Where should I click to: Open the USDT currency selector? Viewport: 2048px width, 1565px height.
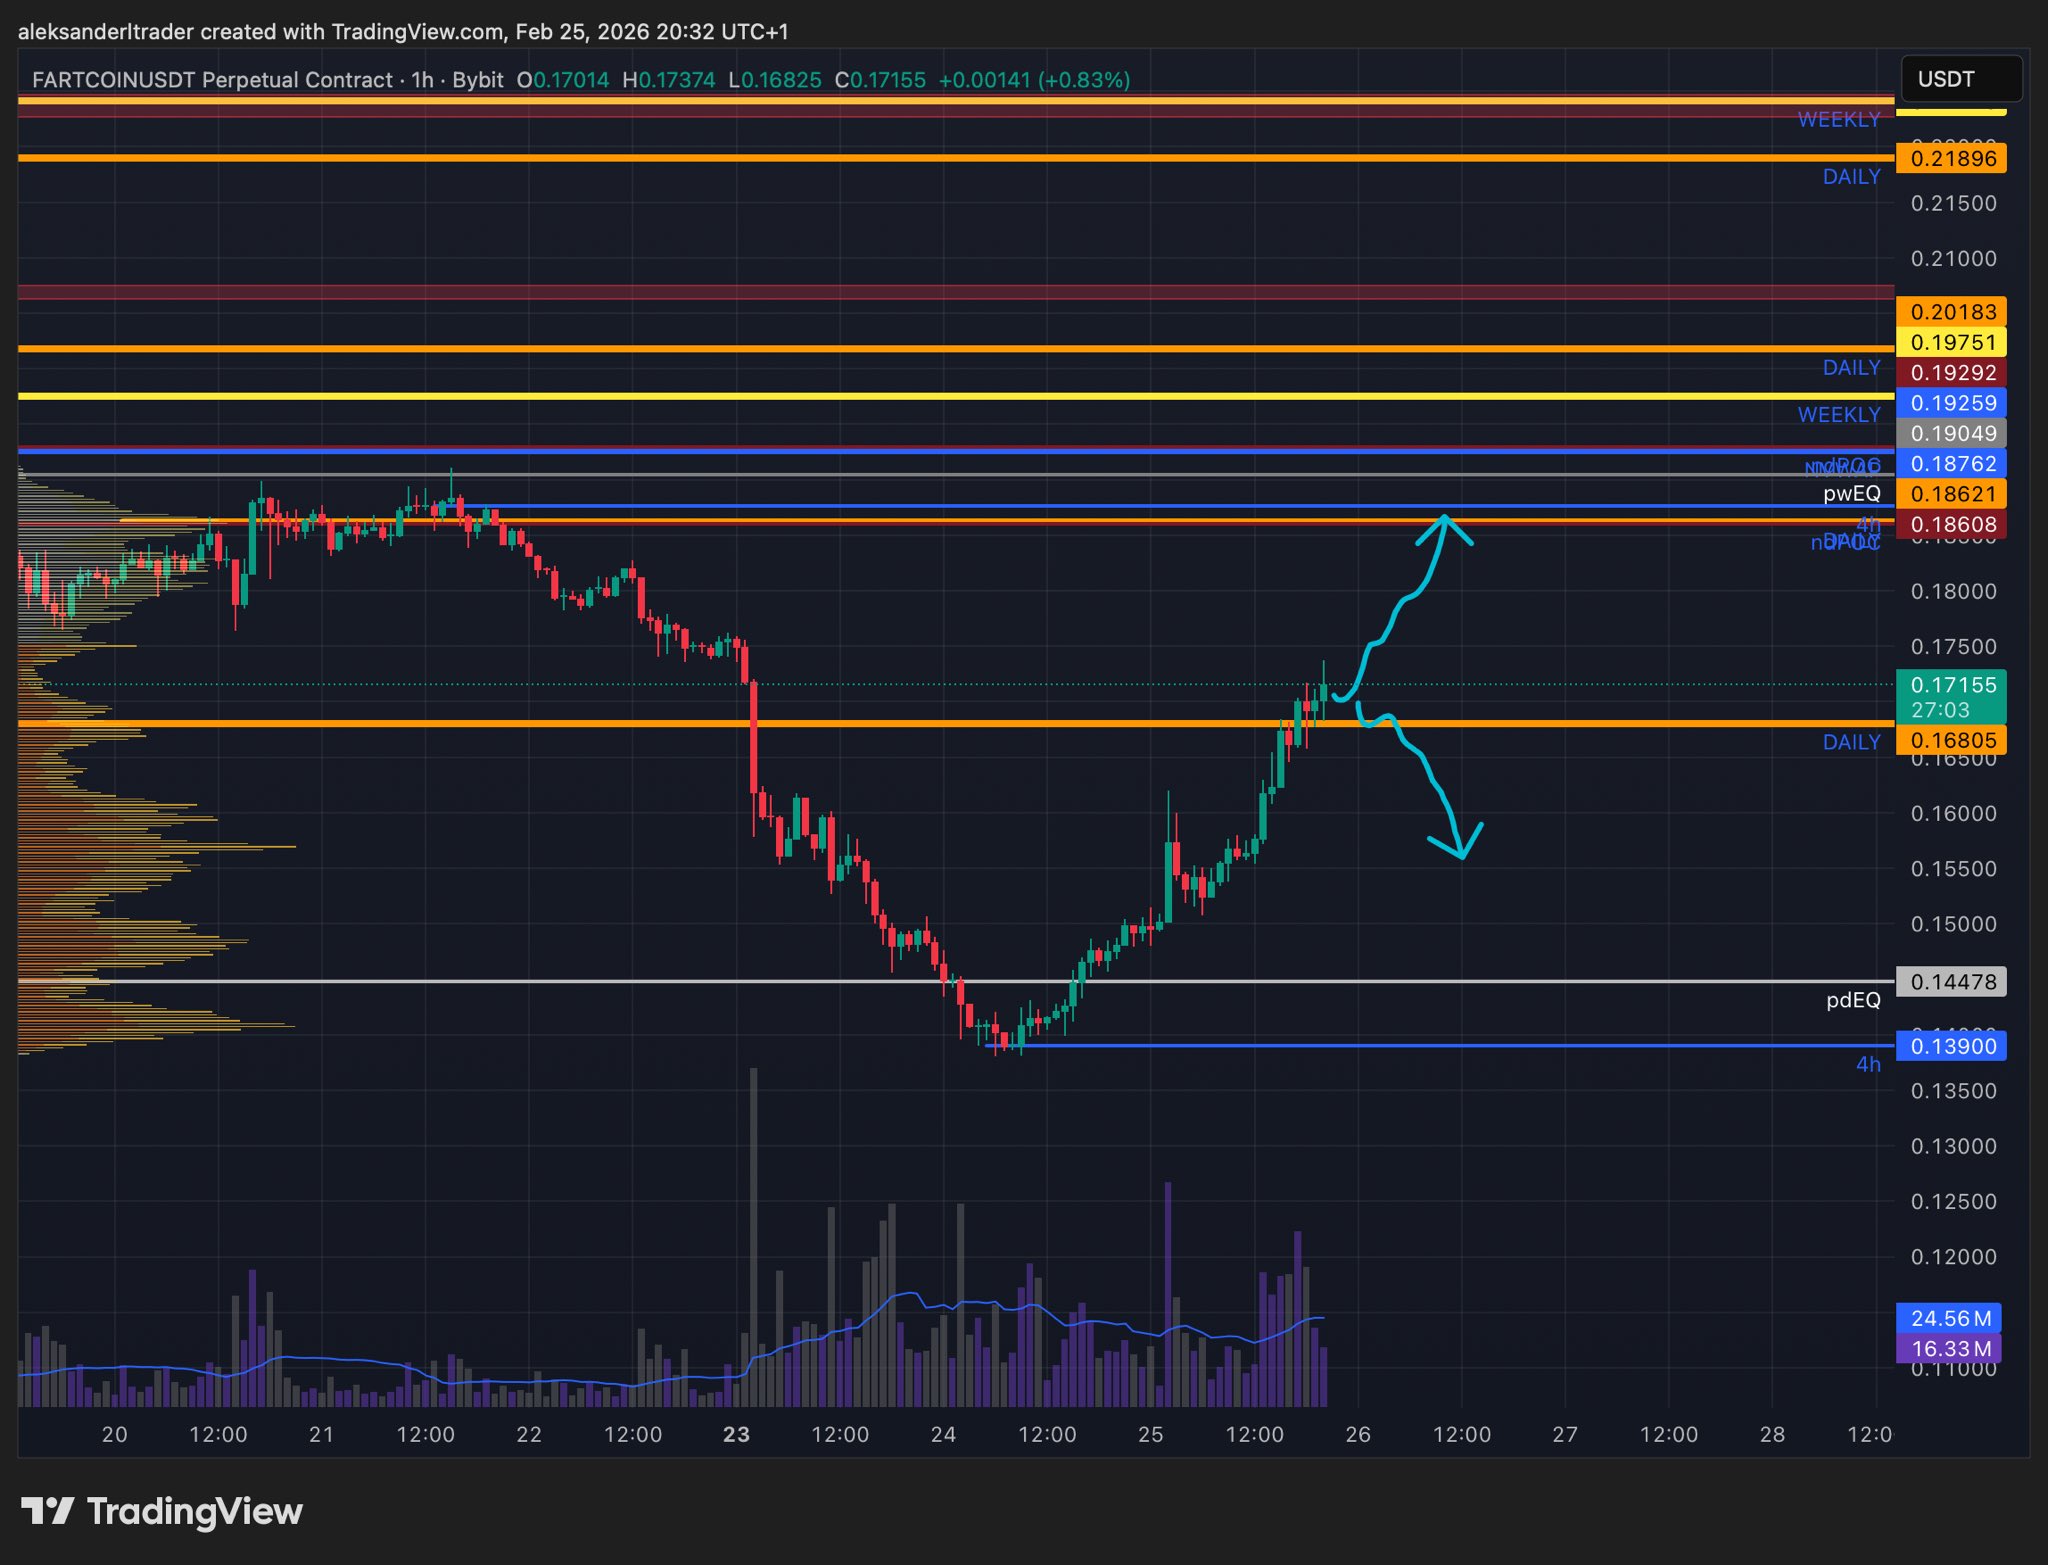click(x=1960, y=79)
